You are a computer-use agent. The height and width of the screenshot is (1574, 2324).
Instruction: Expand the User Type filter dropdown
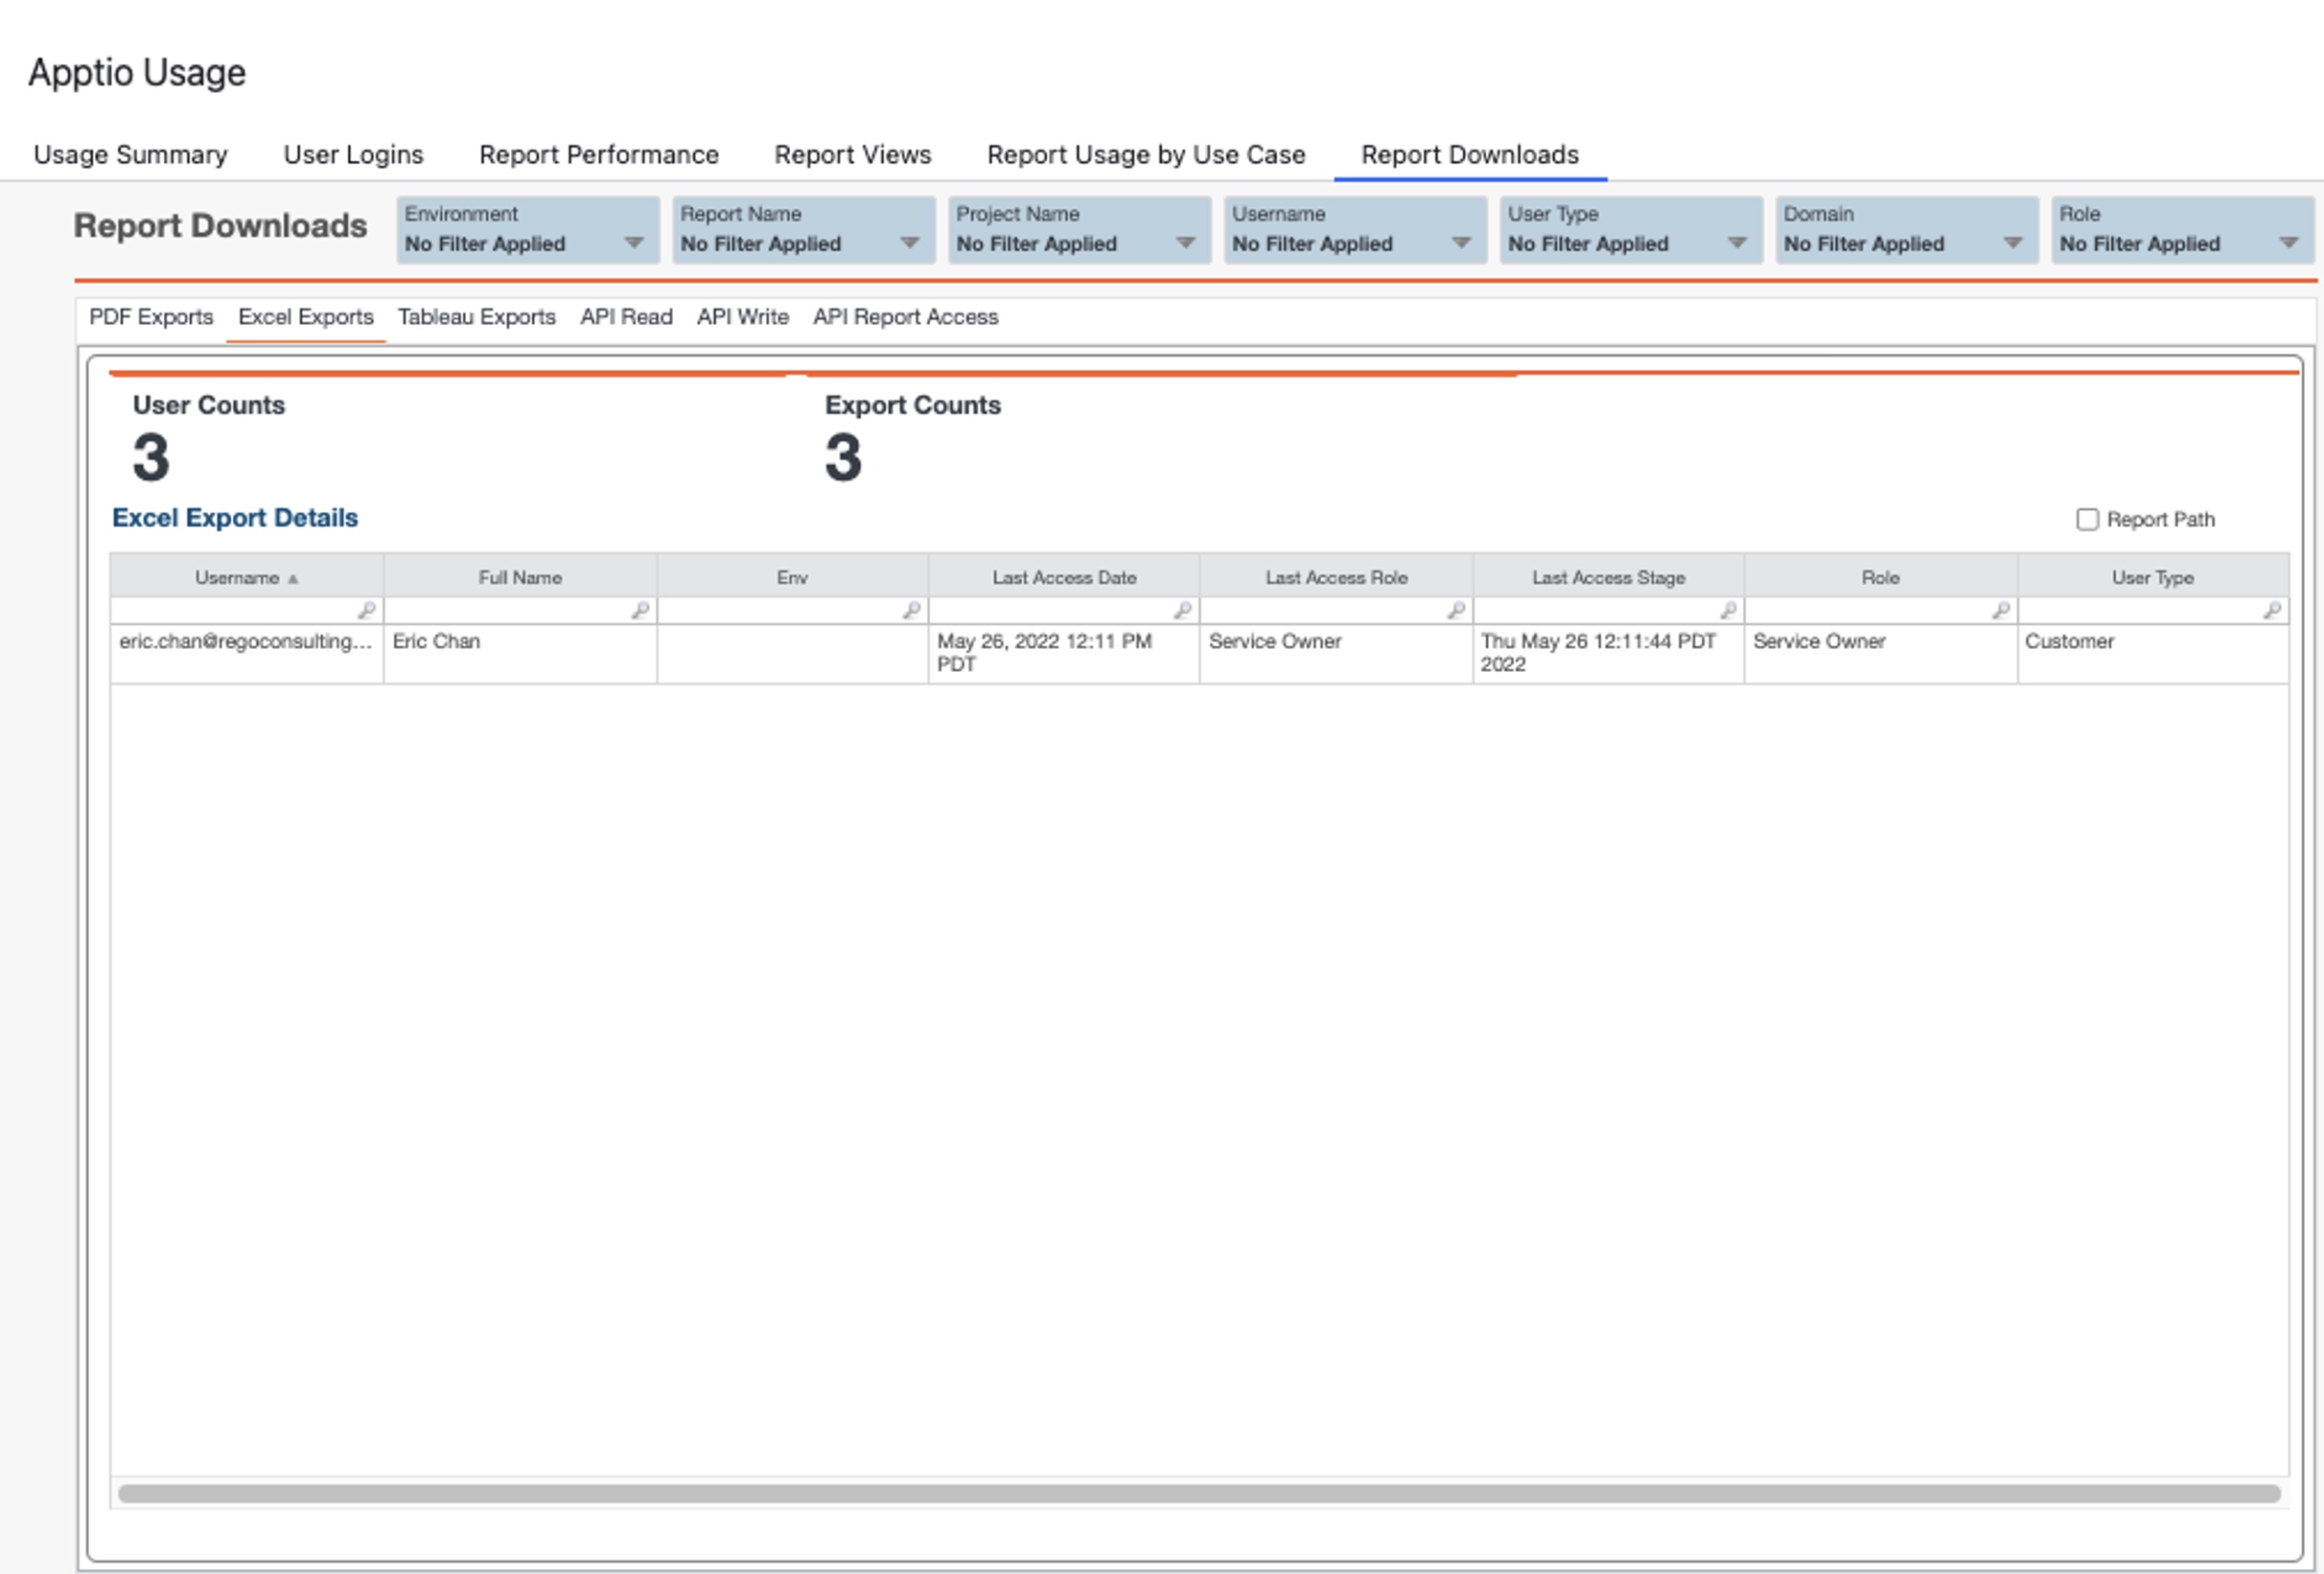tap(1632, 230)
